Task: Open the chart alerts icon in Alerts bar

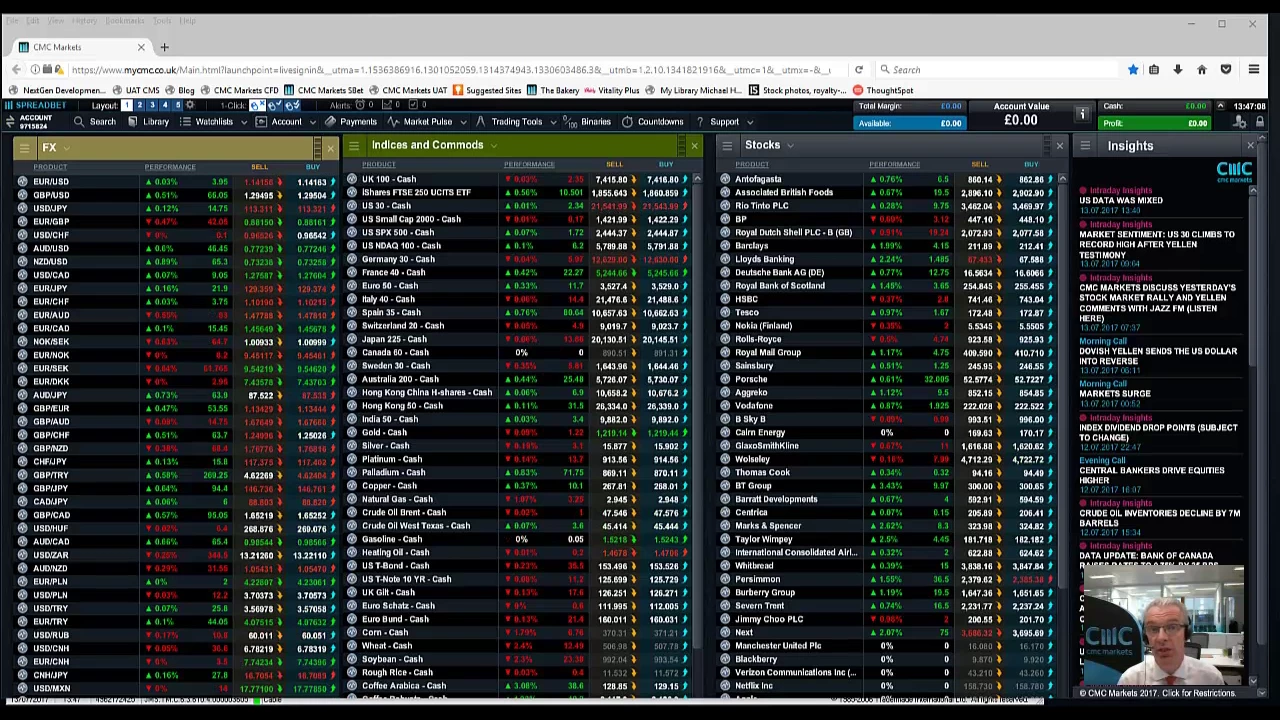Action: [387, 105]
